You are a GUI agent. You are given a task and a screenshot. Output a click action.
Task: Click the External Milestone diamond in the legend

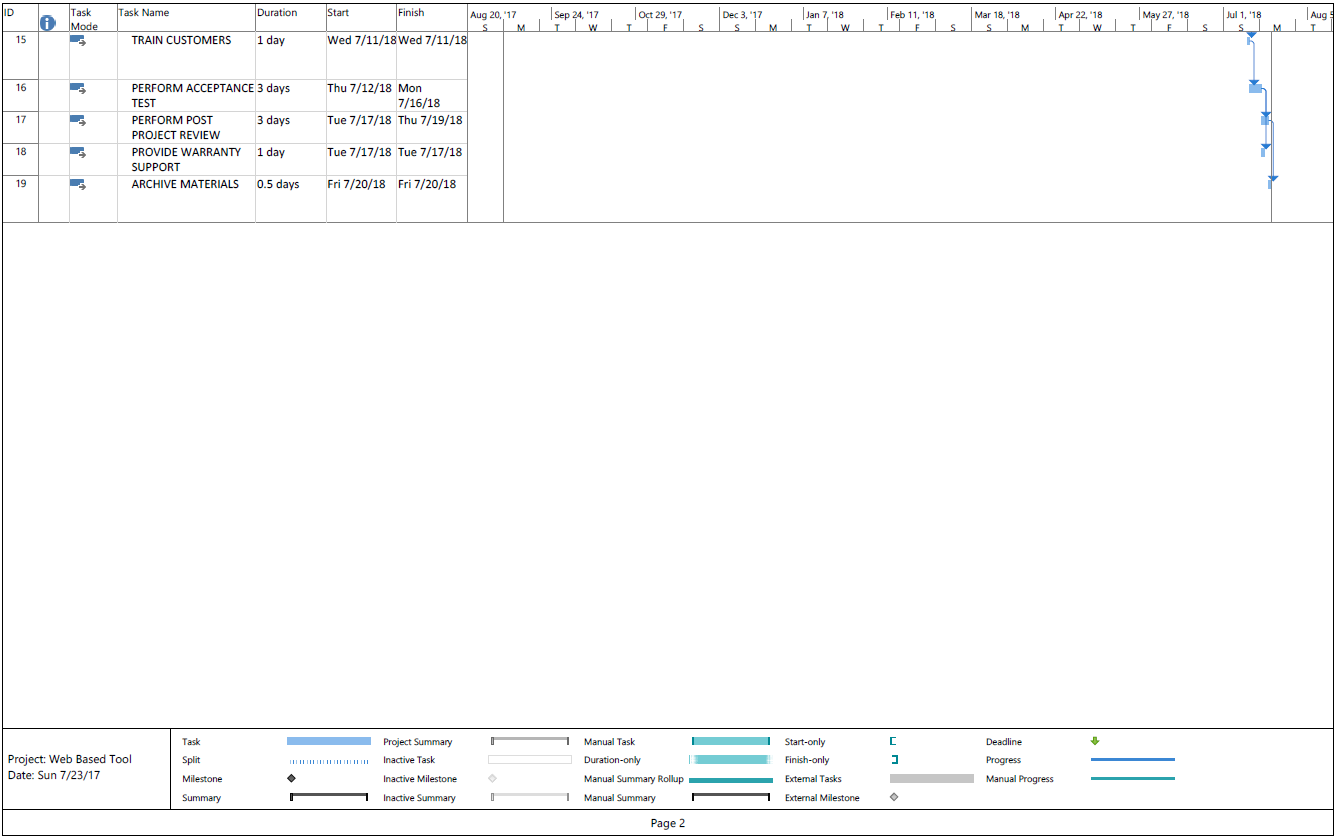click(893, 797)
